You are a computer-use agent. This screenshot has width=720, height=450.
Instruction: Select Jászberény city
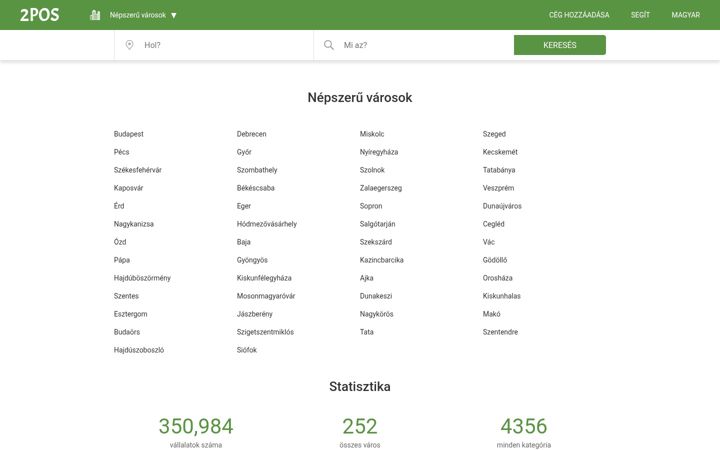click(255, 314)
